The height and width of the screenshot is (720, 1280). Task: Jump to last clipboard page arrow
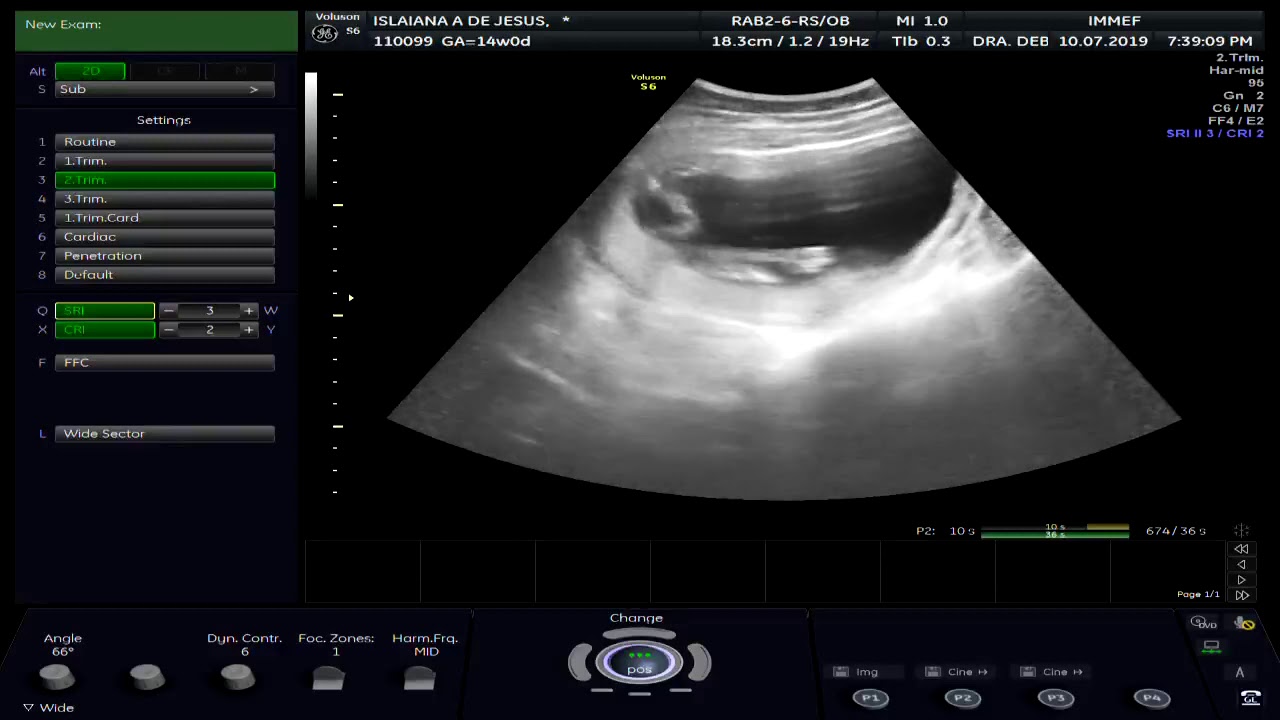click(x=1241, y=595)
